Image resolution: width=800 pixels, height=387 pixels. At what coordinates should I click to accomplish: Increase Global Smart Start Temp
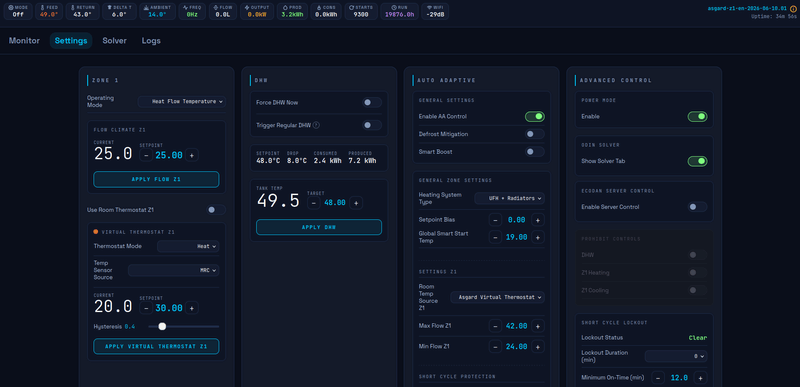538,237
